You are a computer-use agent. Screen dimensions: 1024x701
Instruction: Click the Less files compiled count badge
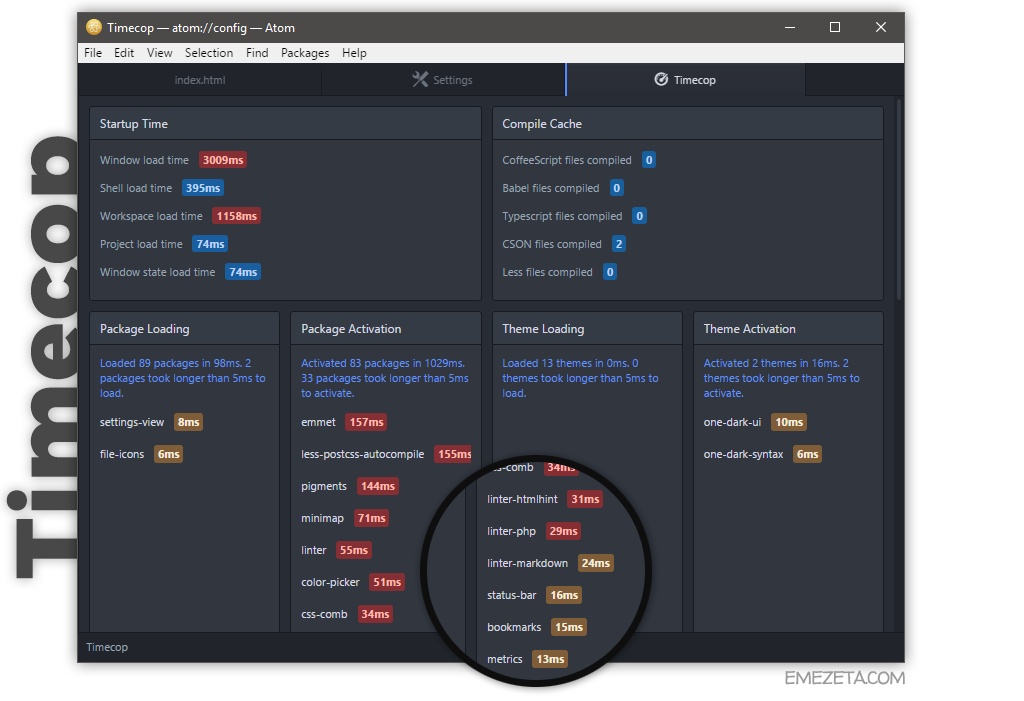coord(609,272)
